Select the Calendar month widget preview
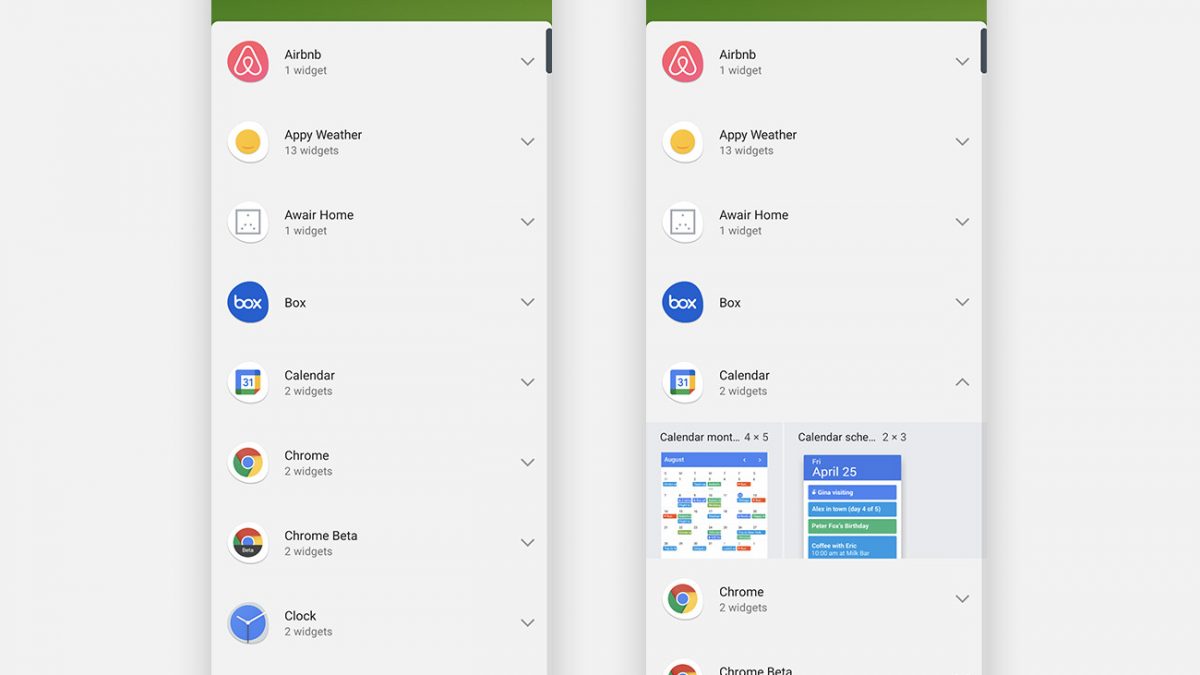Viewport: 1200px width, 675px height. coord(714,505)
